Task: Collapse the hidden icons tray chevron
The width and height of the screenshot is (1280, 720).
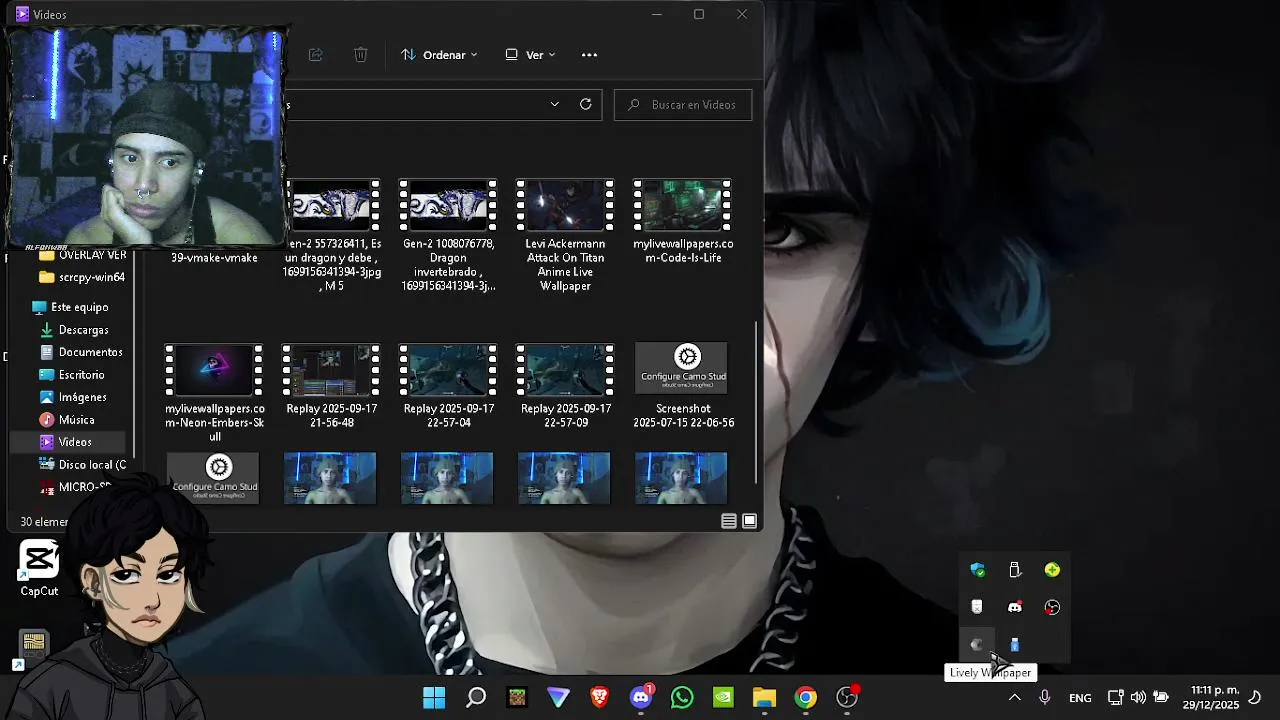Action: coord(1014,698)
